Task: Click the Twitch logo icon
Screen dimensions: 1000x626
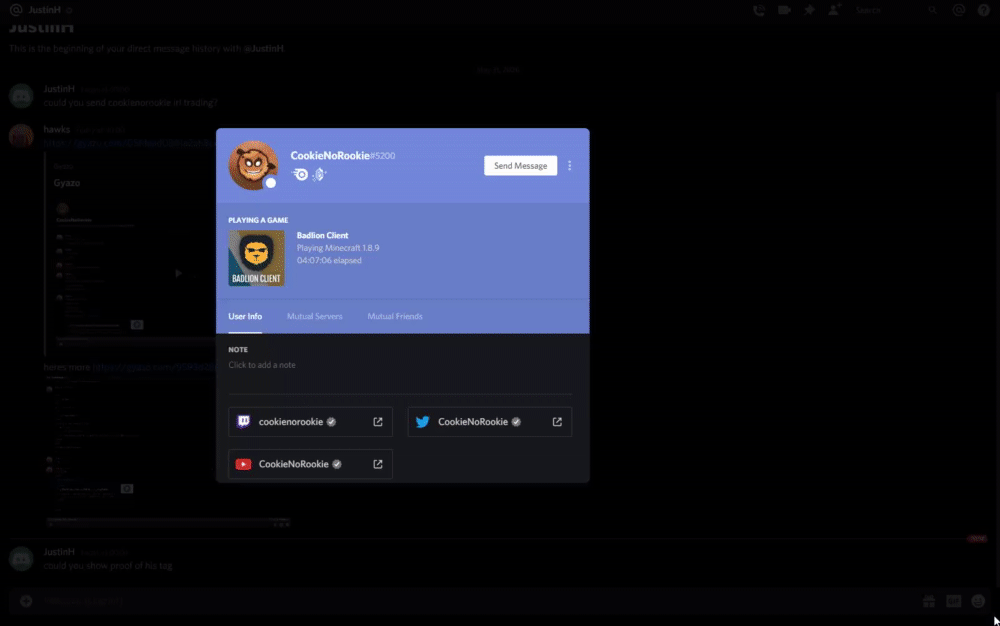Action: pos(244,421)
